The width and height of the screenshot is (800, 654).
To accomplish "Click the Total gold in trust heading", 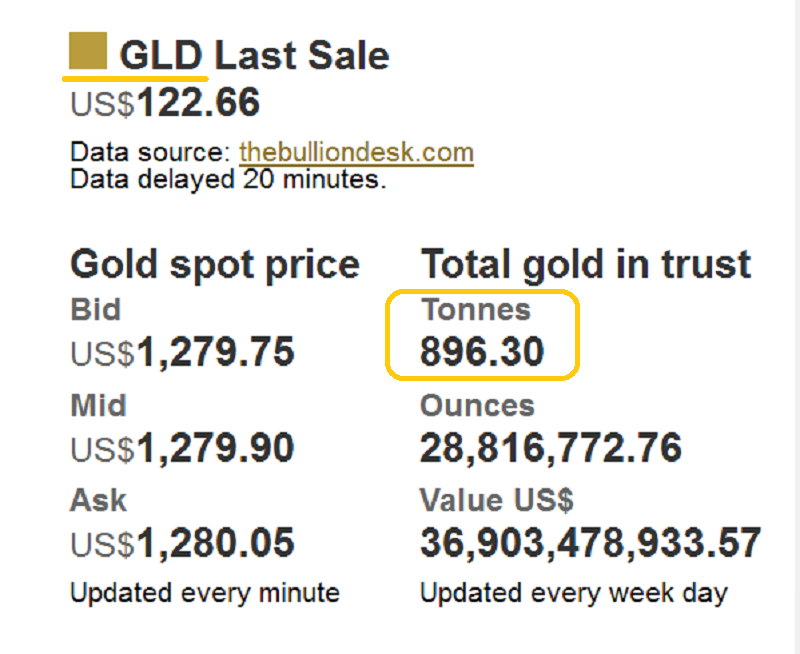I will coord(585,264).
